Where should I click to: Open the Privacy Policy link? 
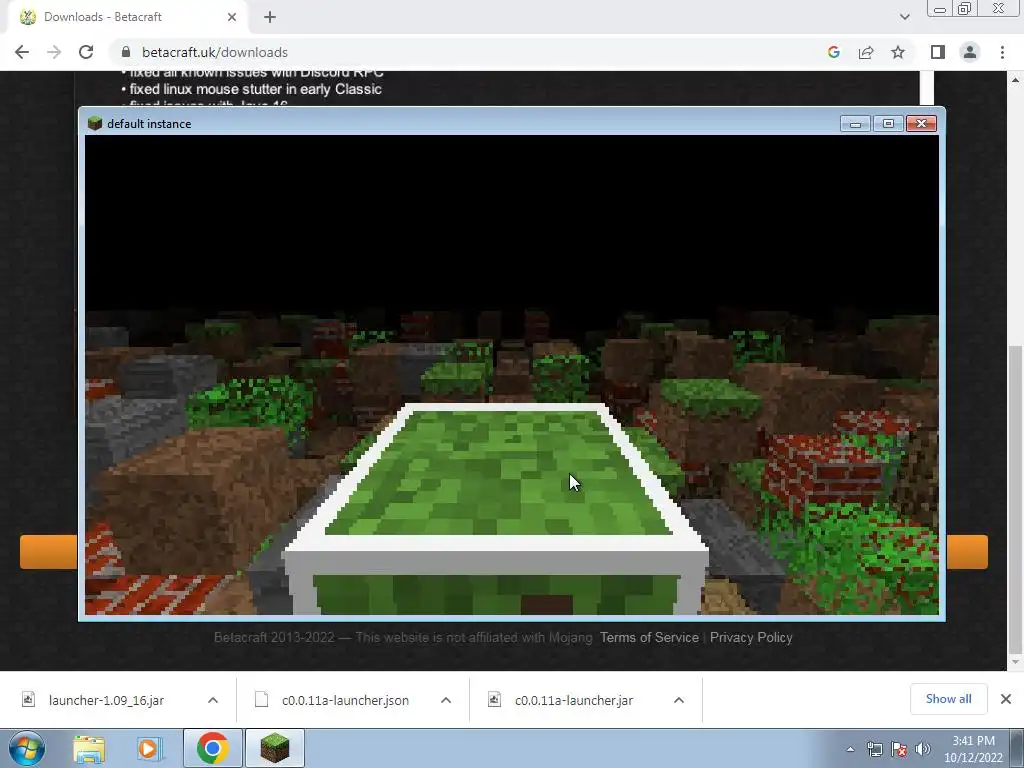[751, 637]
